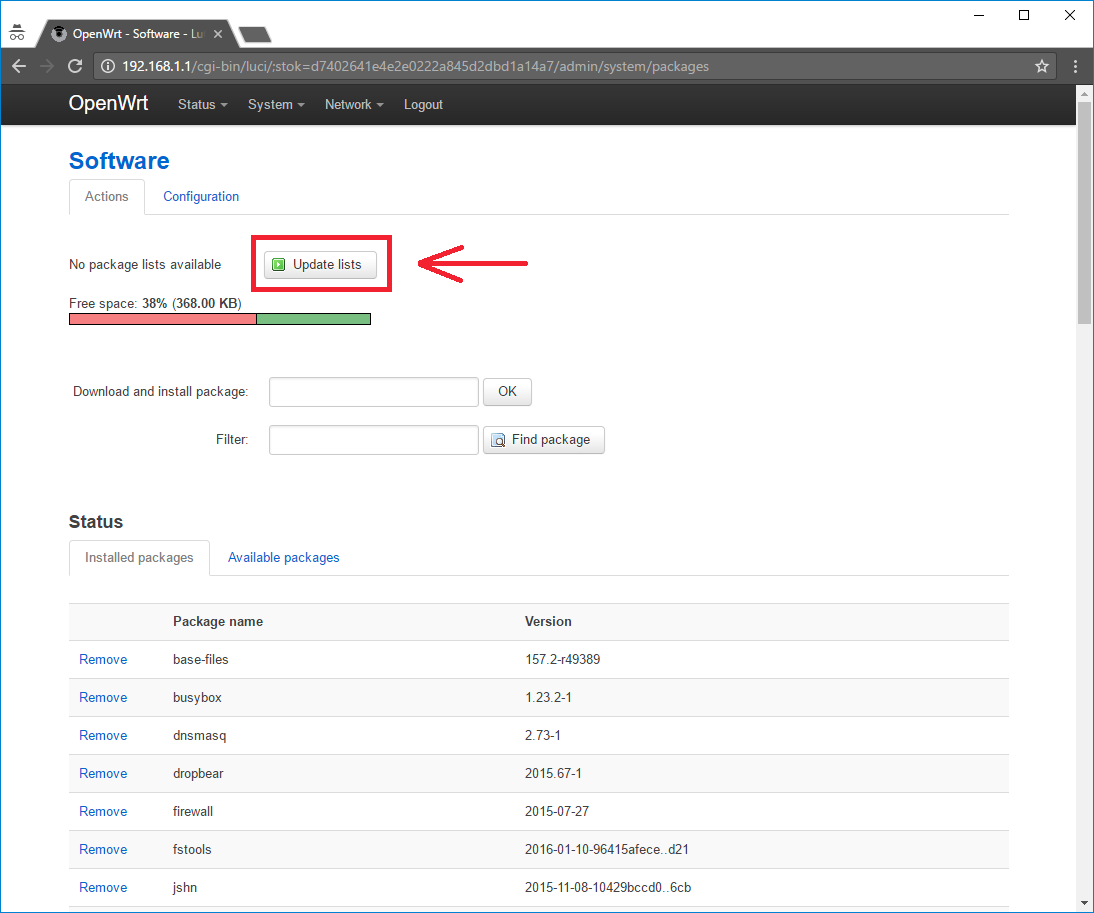
Task: Switch to the Available packages tab
Action: pyautogui.click(x=283, y=558)
